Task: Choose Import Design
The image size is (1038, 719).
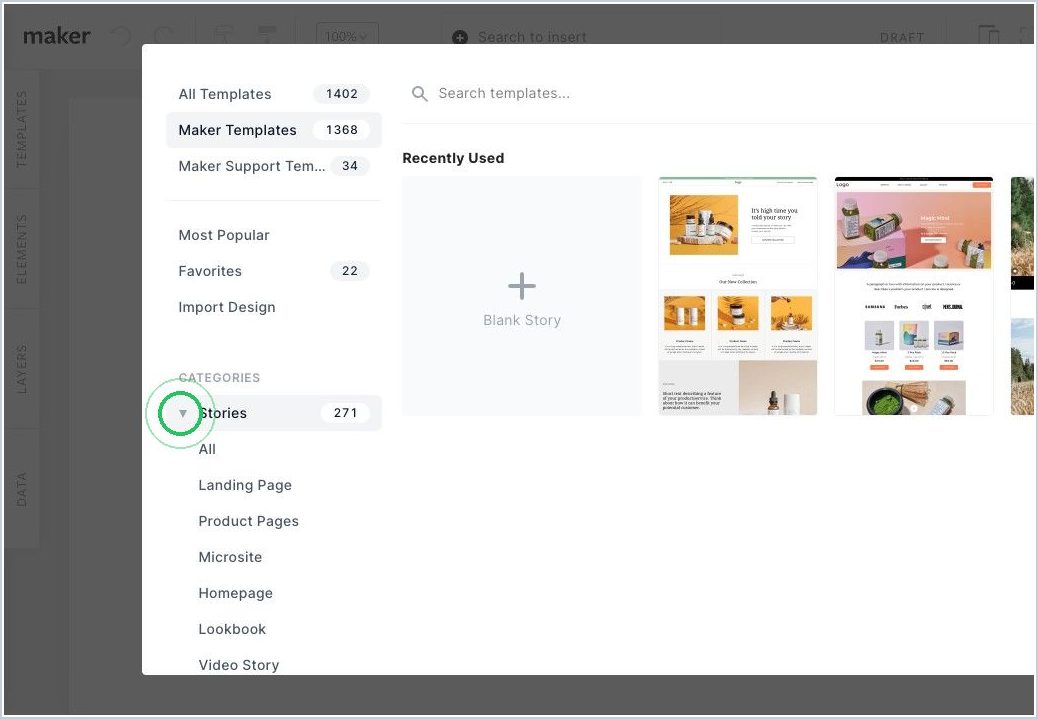Action: pos(273,307)
